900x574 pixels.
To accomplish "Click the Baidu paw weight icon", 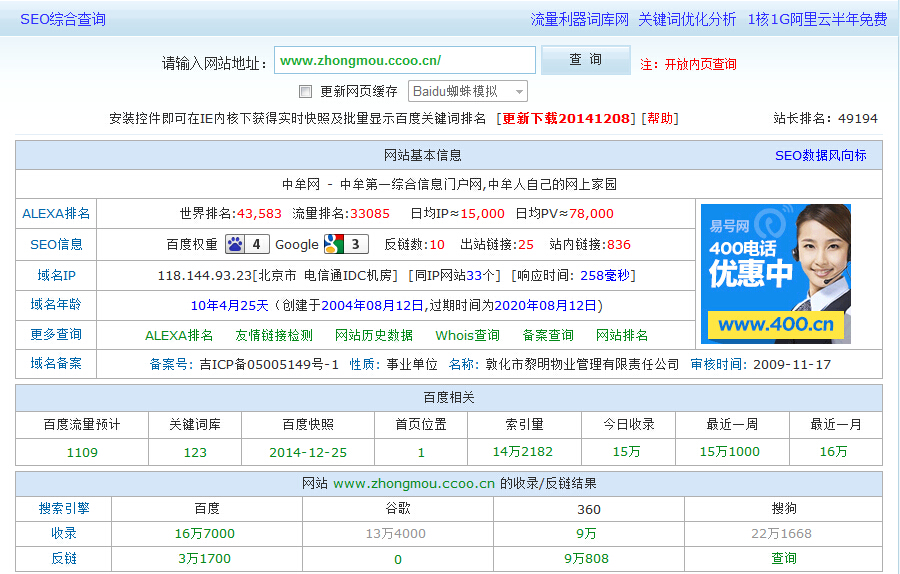I will tap(247, 245).
